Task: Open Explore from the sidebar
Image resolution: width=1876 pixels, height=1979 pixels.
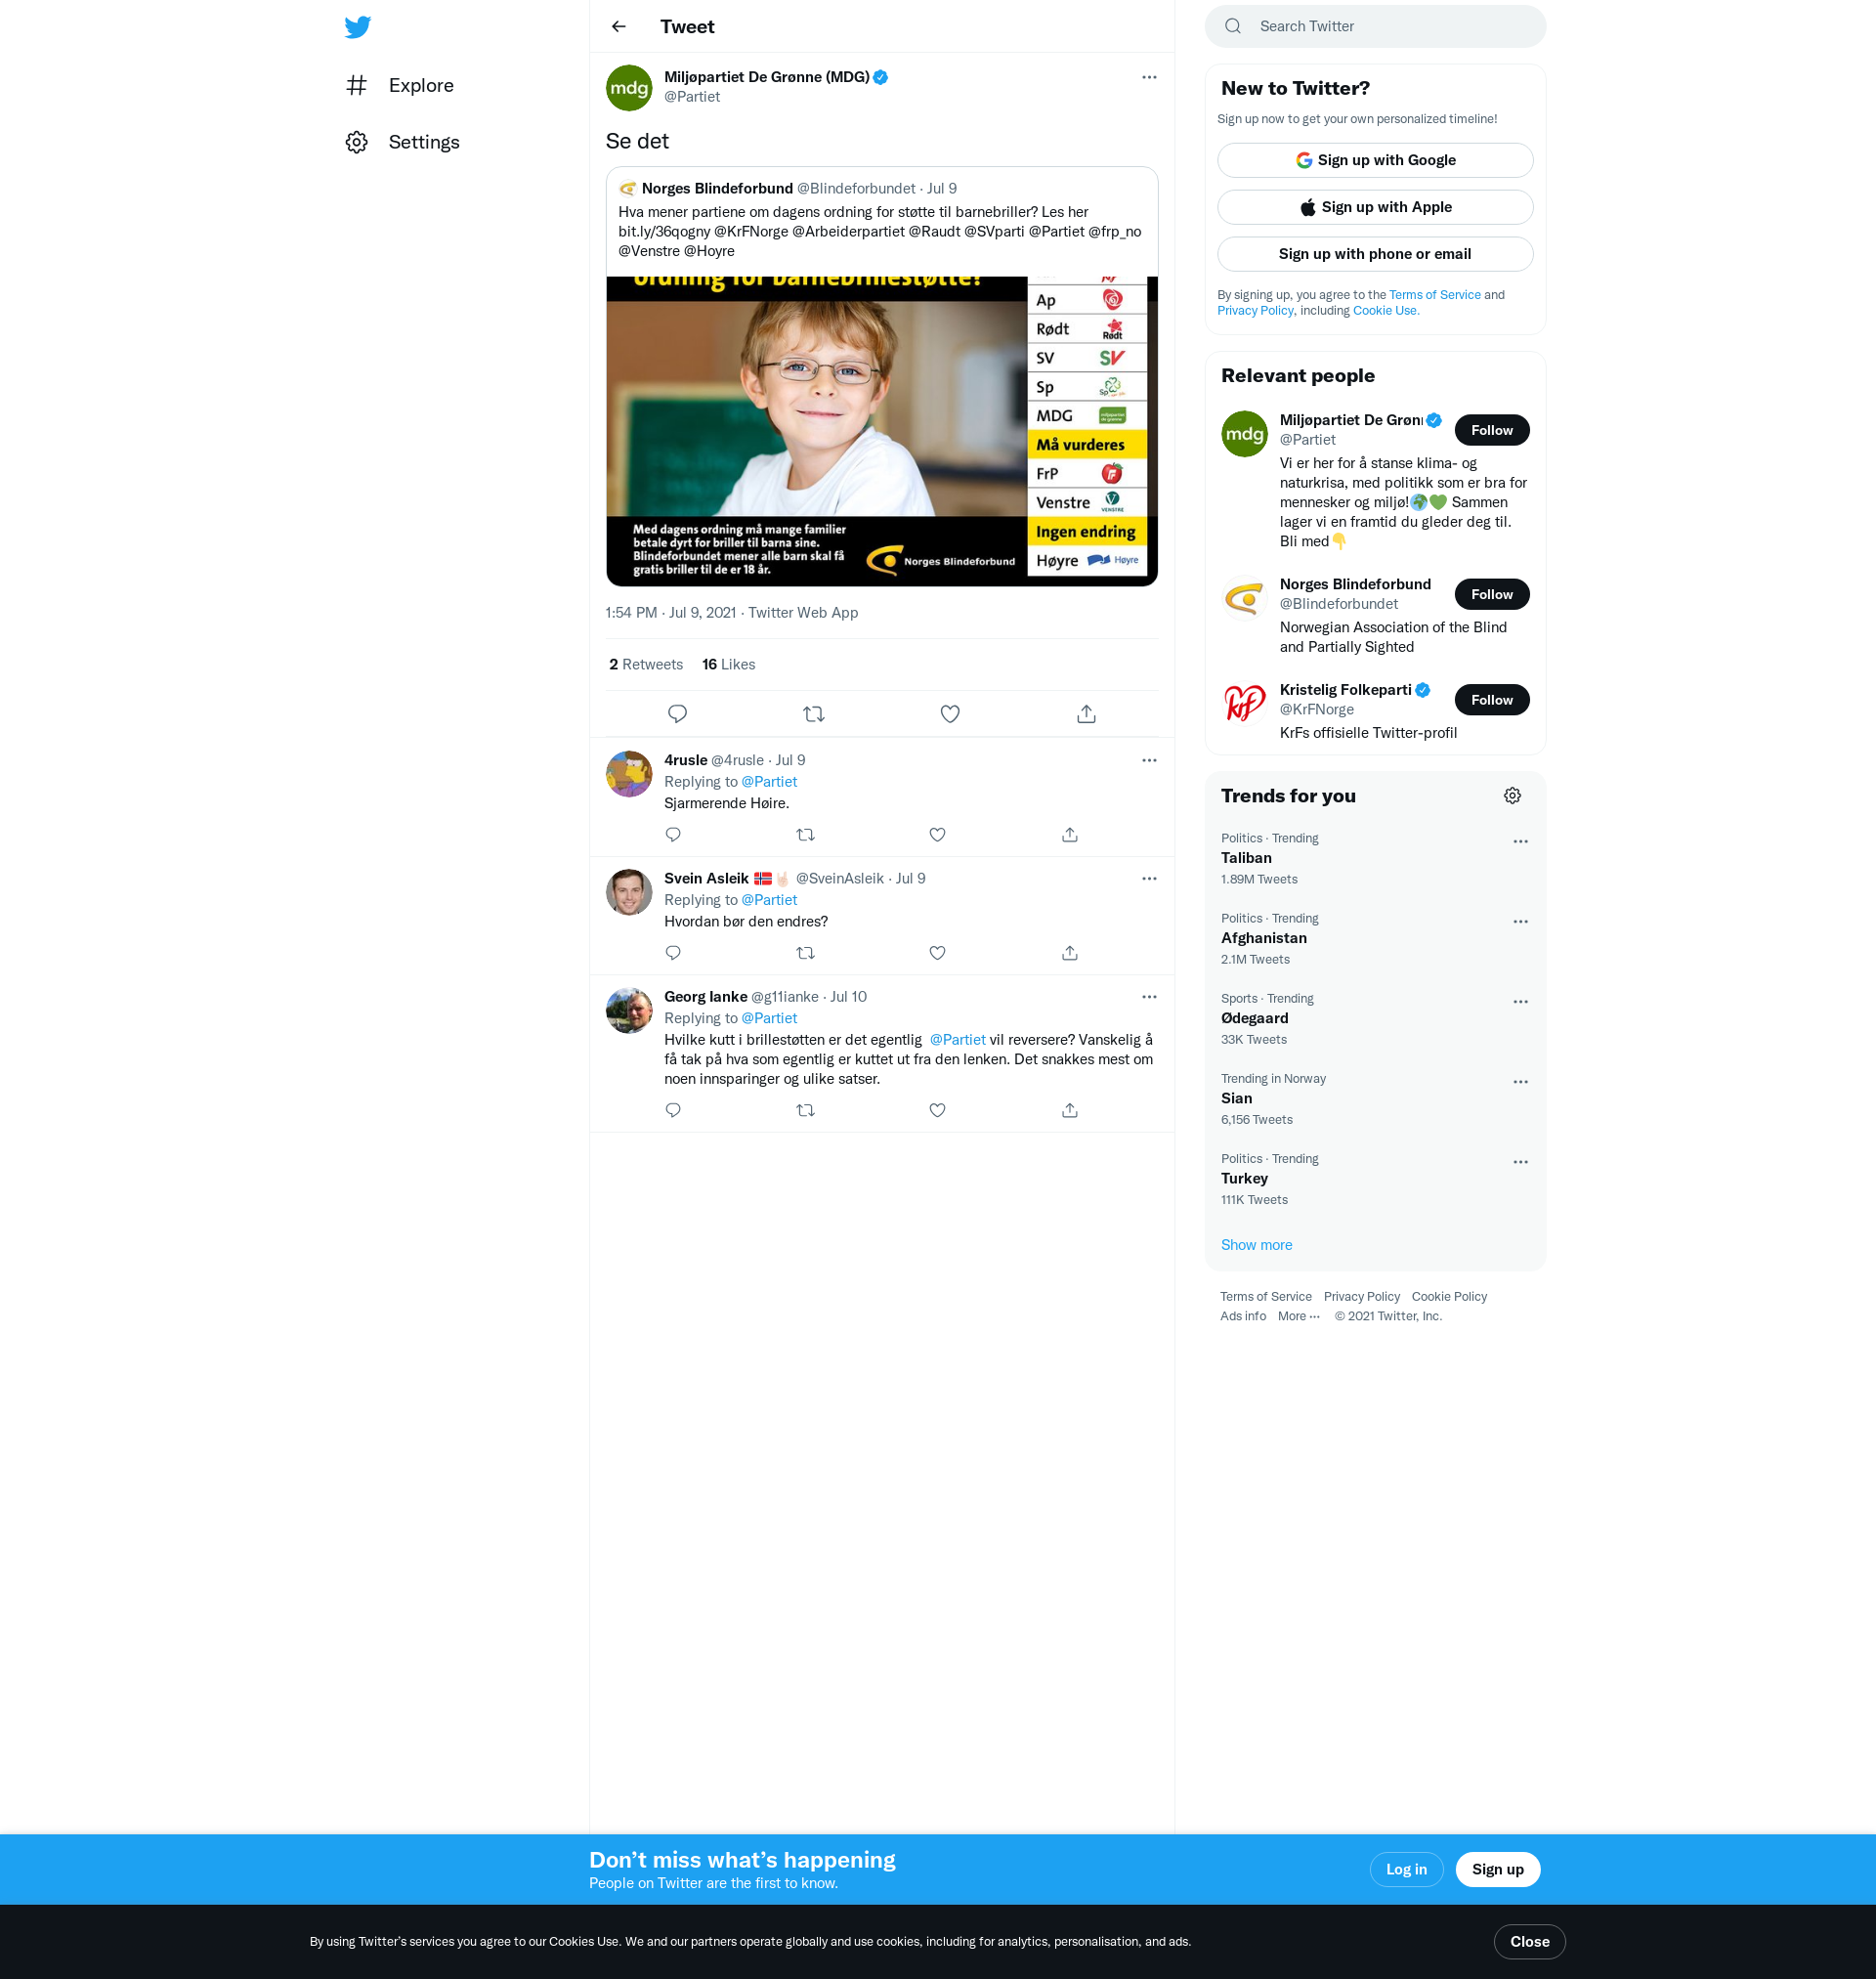Action: (x=399, y=86)
